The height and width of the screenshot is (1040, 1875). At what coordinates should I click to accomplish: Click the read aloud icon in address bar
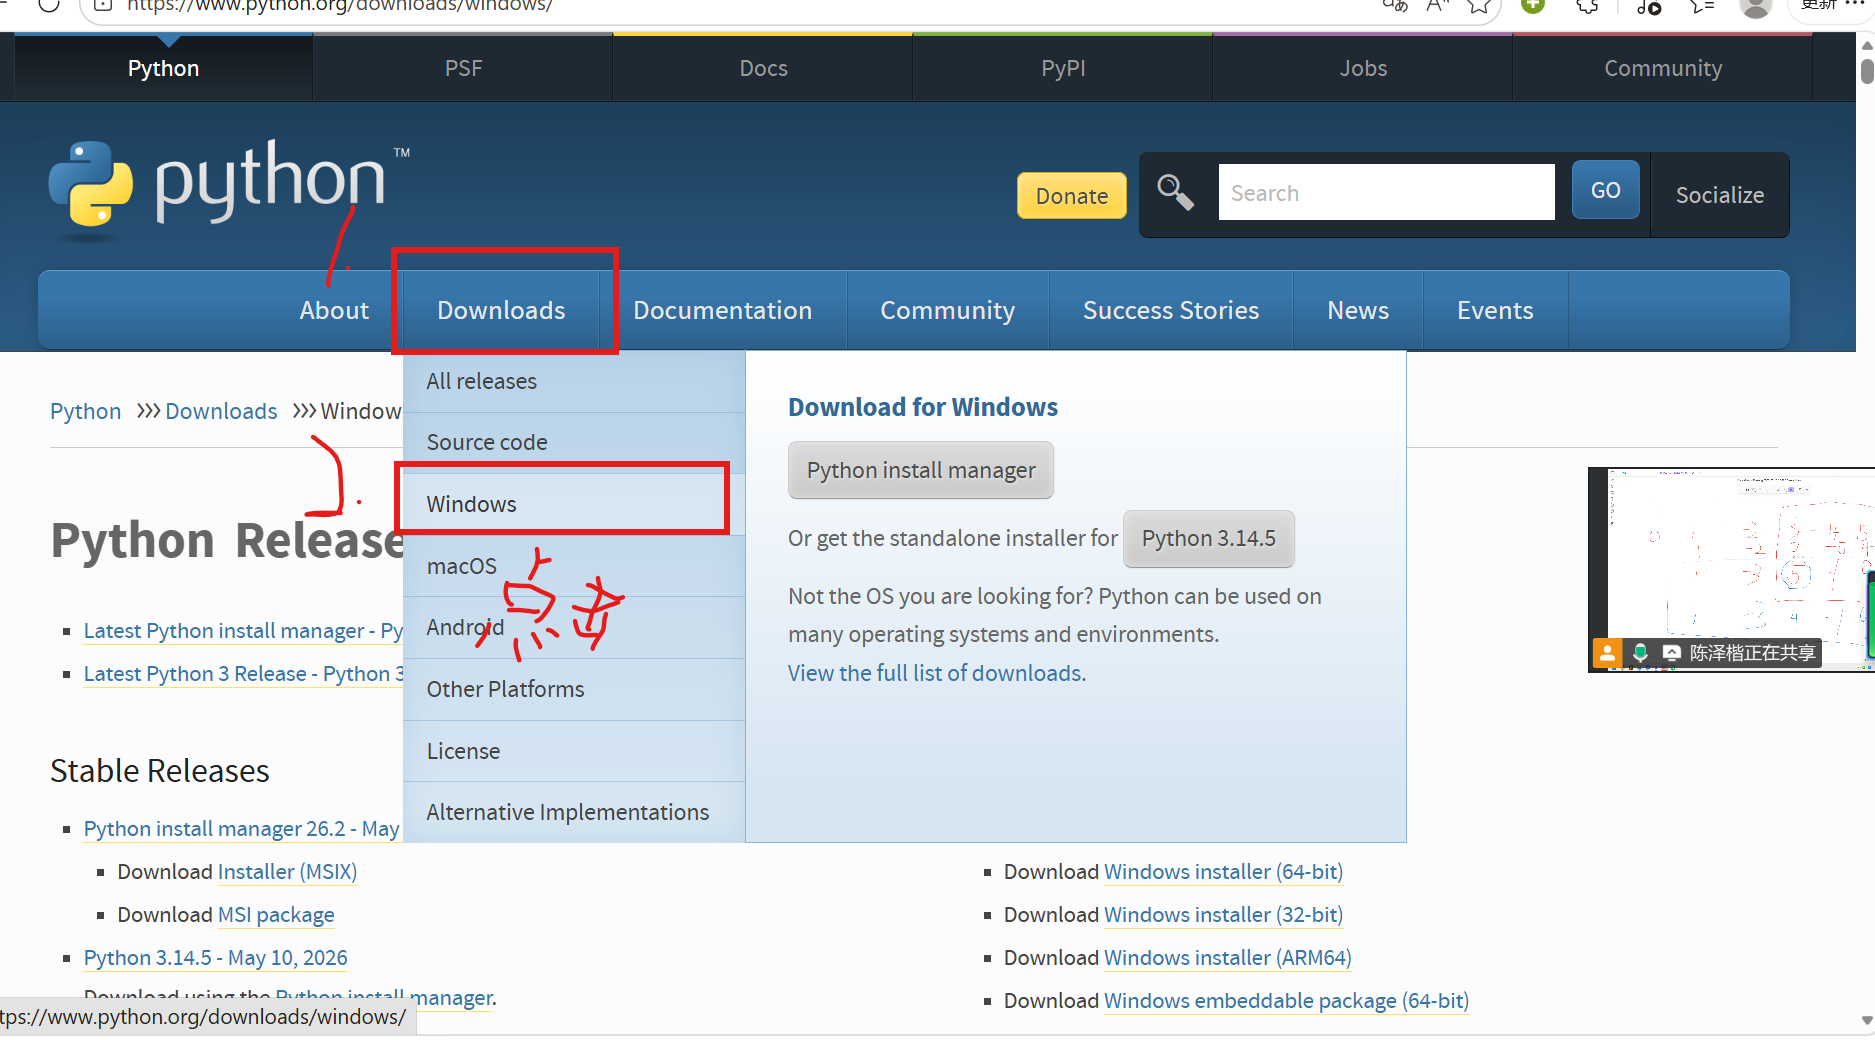point(1438,6)
